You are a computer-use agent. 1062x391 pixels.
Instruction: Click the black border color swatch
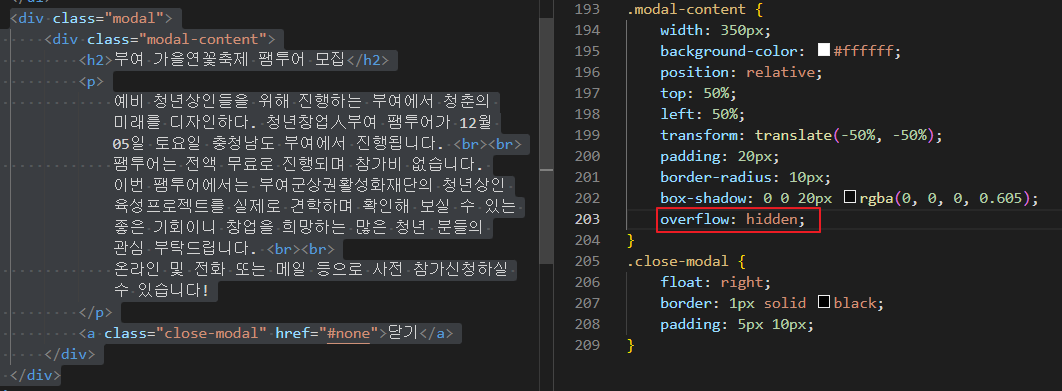click(824, 303)
